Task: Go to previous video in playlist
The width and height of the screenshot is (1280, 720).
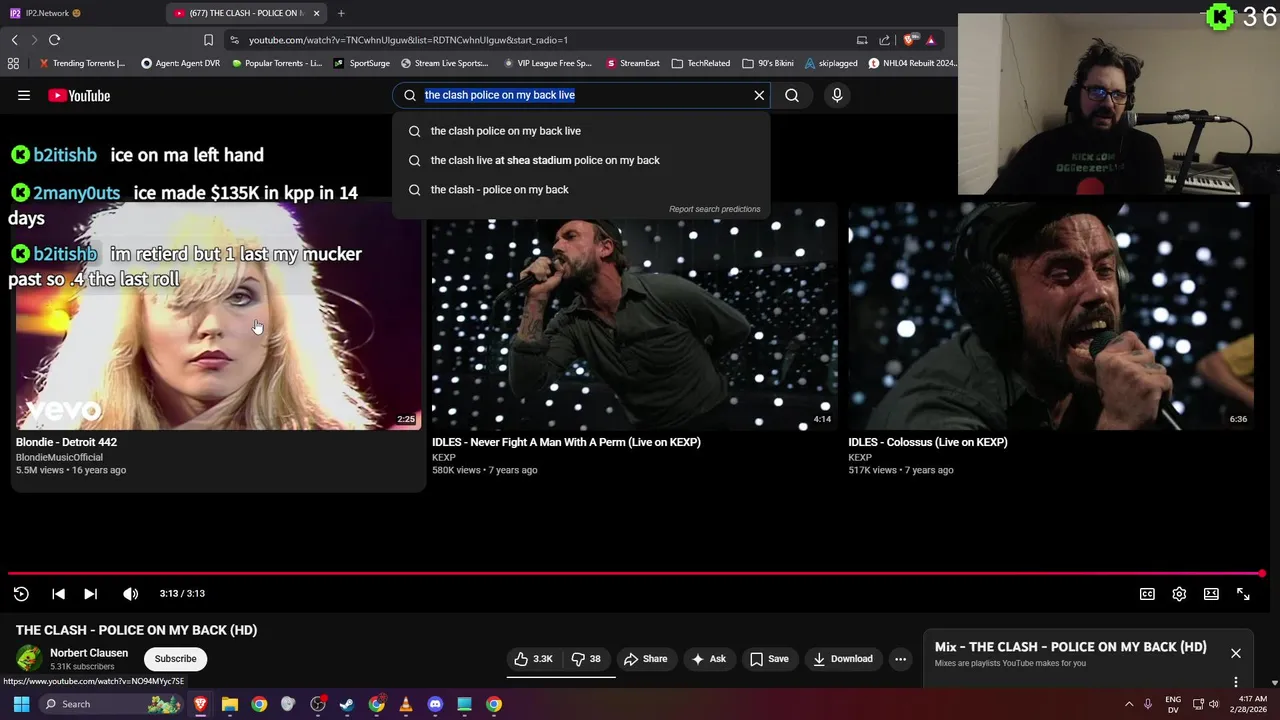Action: tap(58, 593)
